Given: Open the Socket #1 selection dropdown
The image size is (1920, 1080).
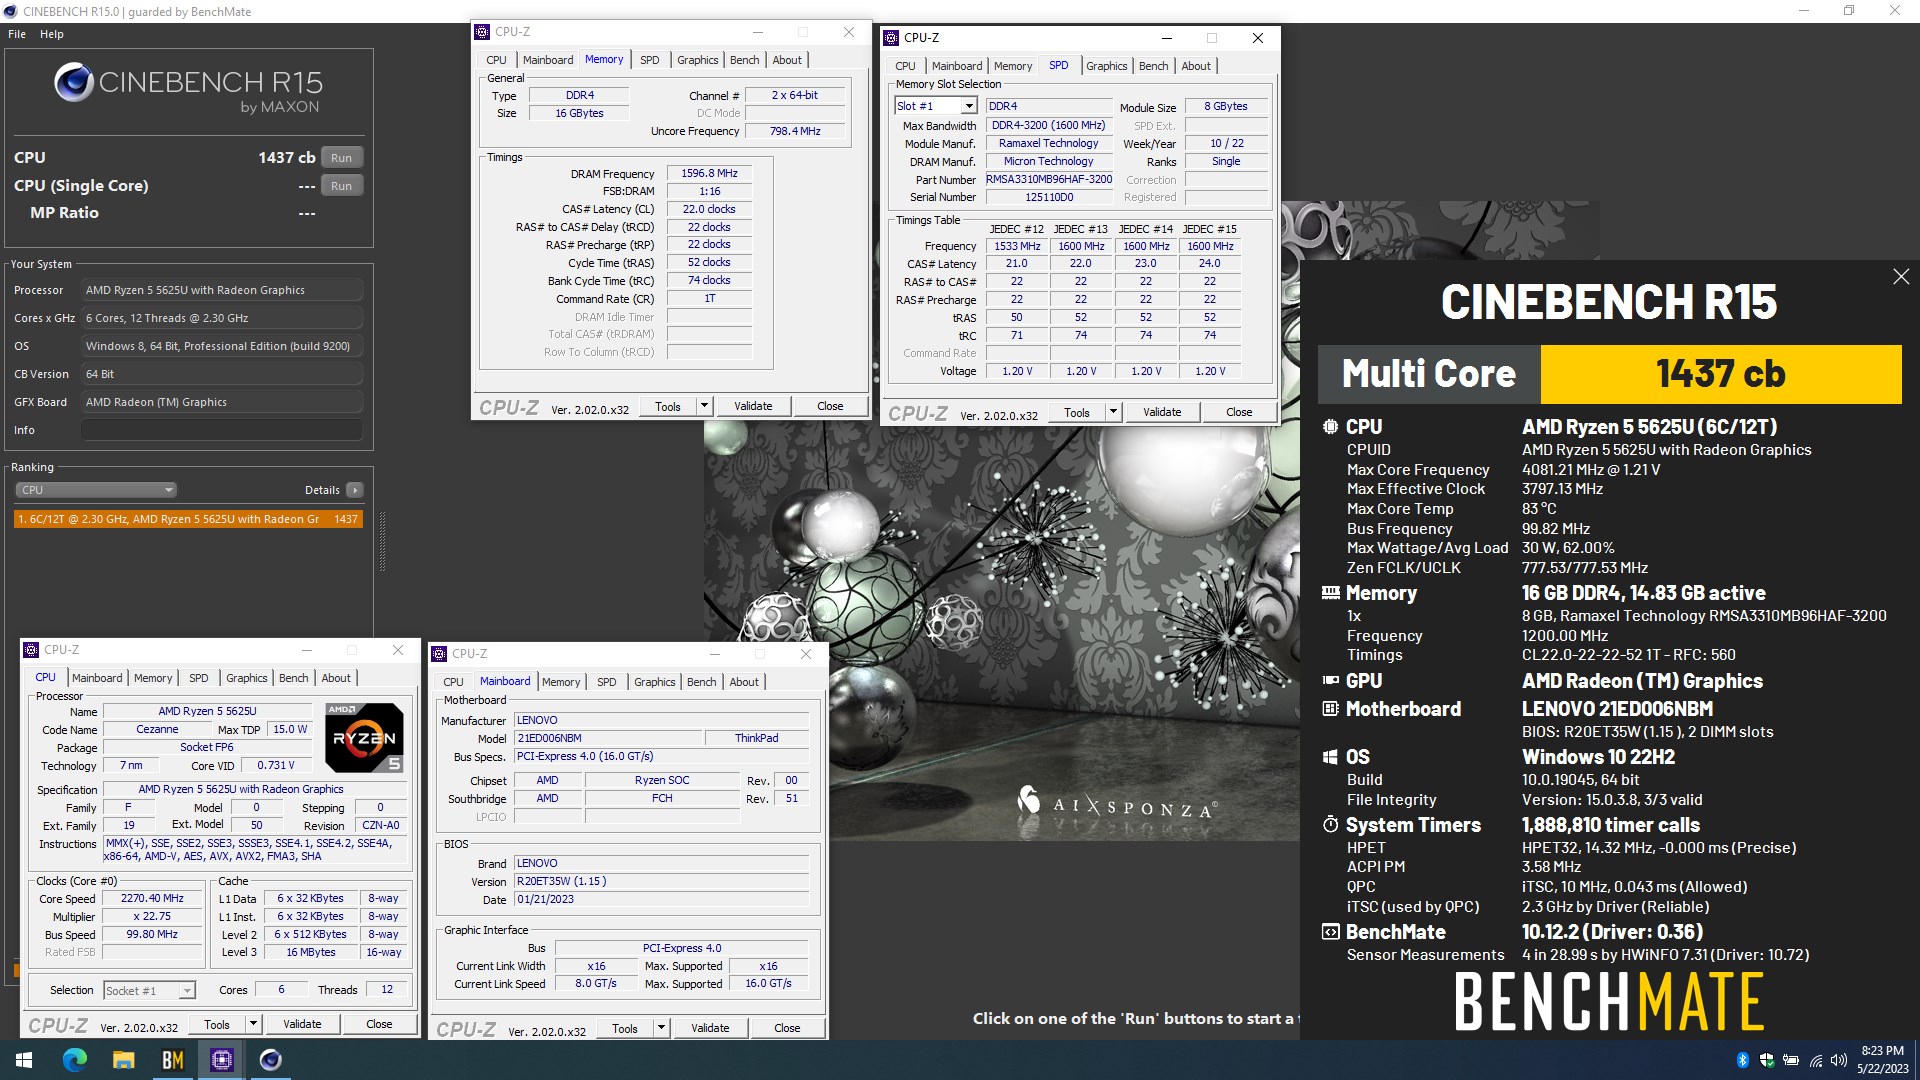Looking at the screenshot, I should [x=186, y=991].
